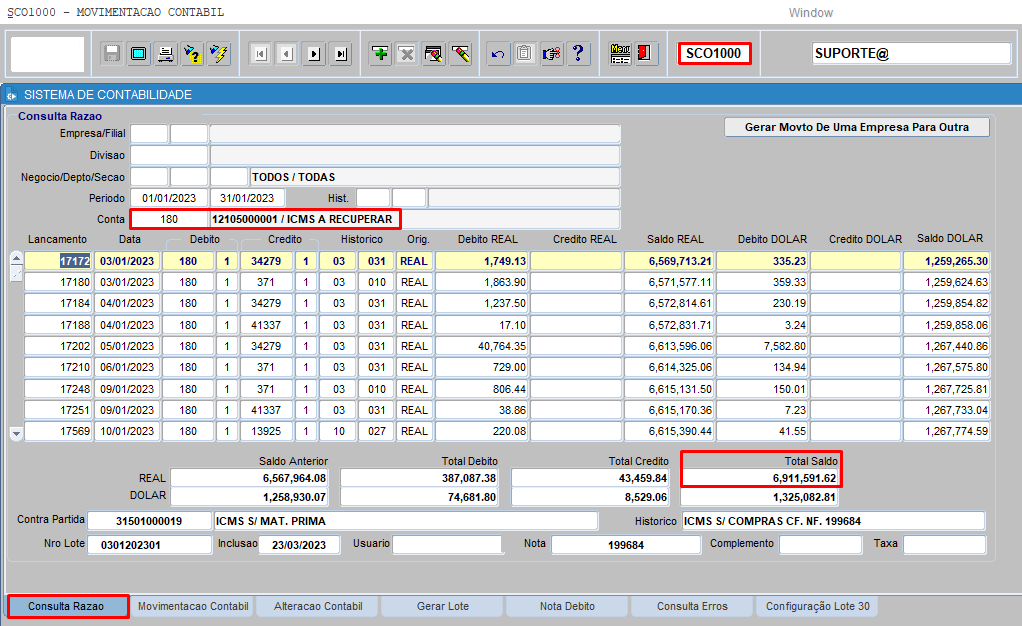Click the clipboard paste icon
This screenshot has height=626, width=1022.
tap(525, 53)
